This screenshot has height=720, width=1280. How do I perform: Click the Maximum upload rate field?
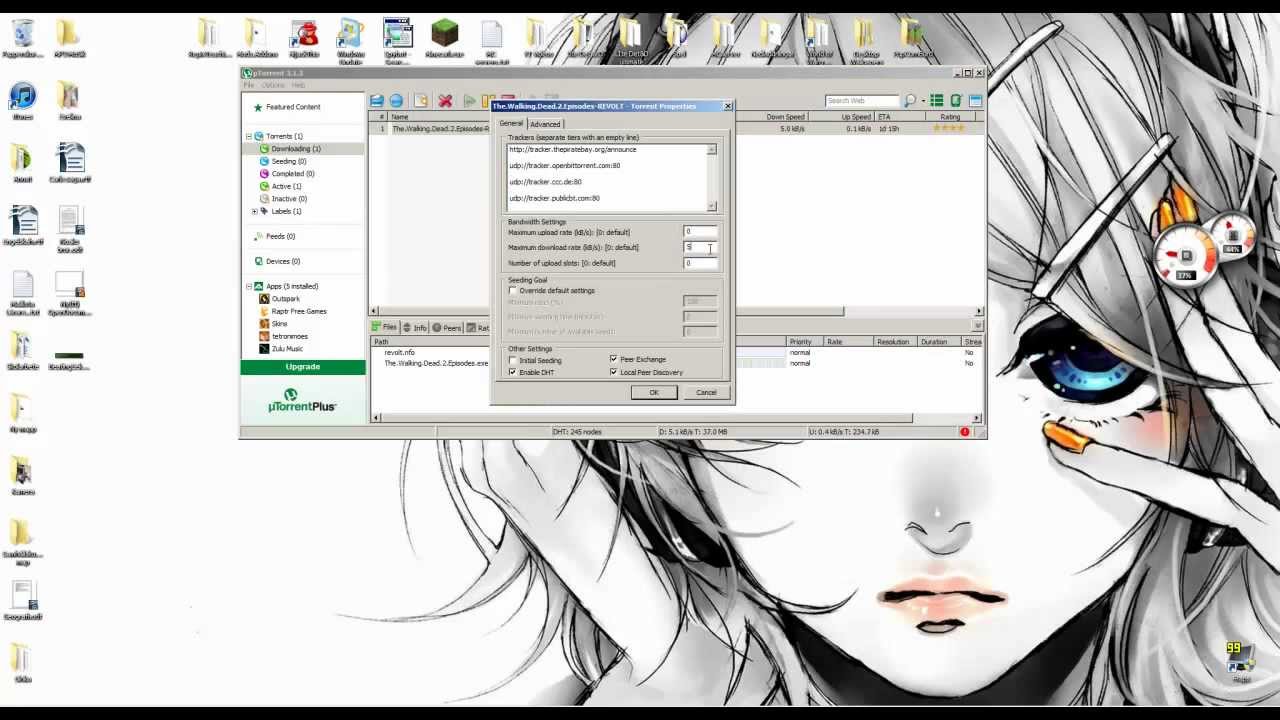700,232
